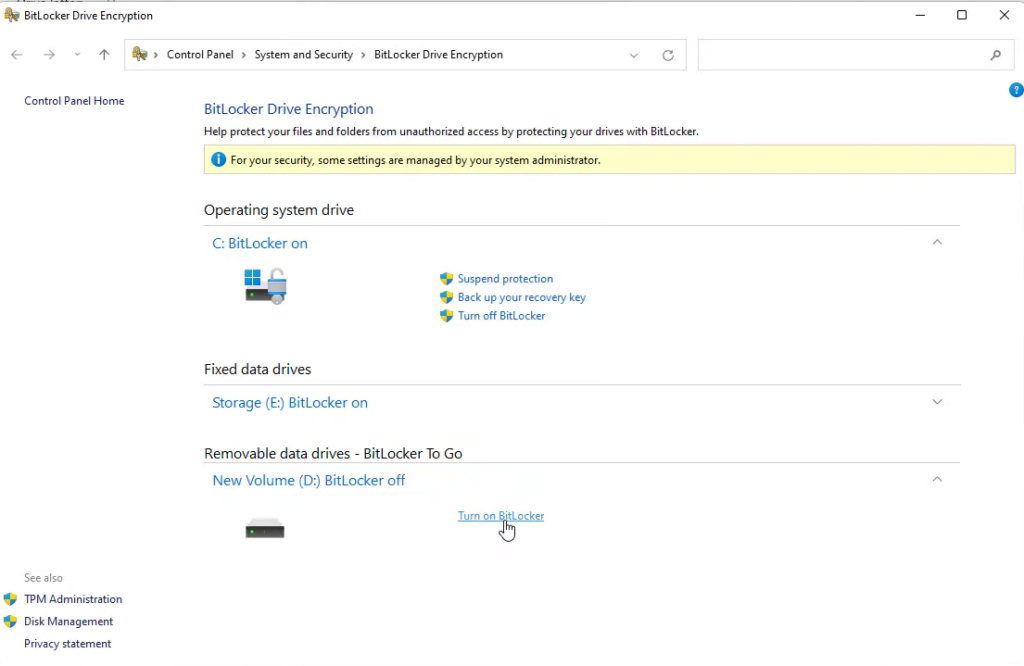Click Back up your recovery key

pos(521,297)
